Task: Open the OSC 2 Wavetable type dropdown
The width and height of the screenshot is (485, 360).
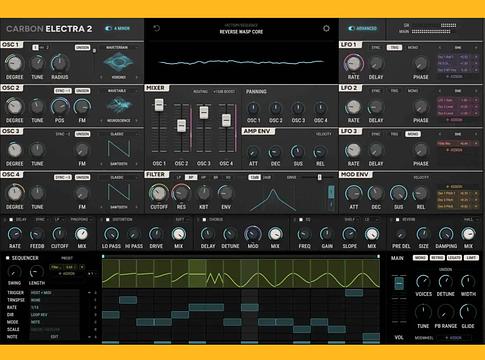Action: pos(119,91)
